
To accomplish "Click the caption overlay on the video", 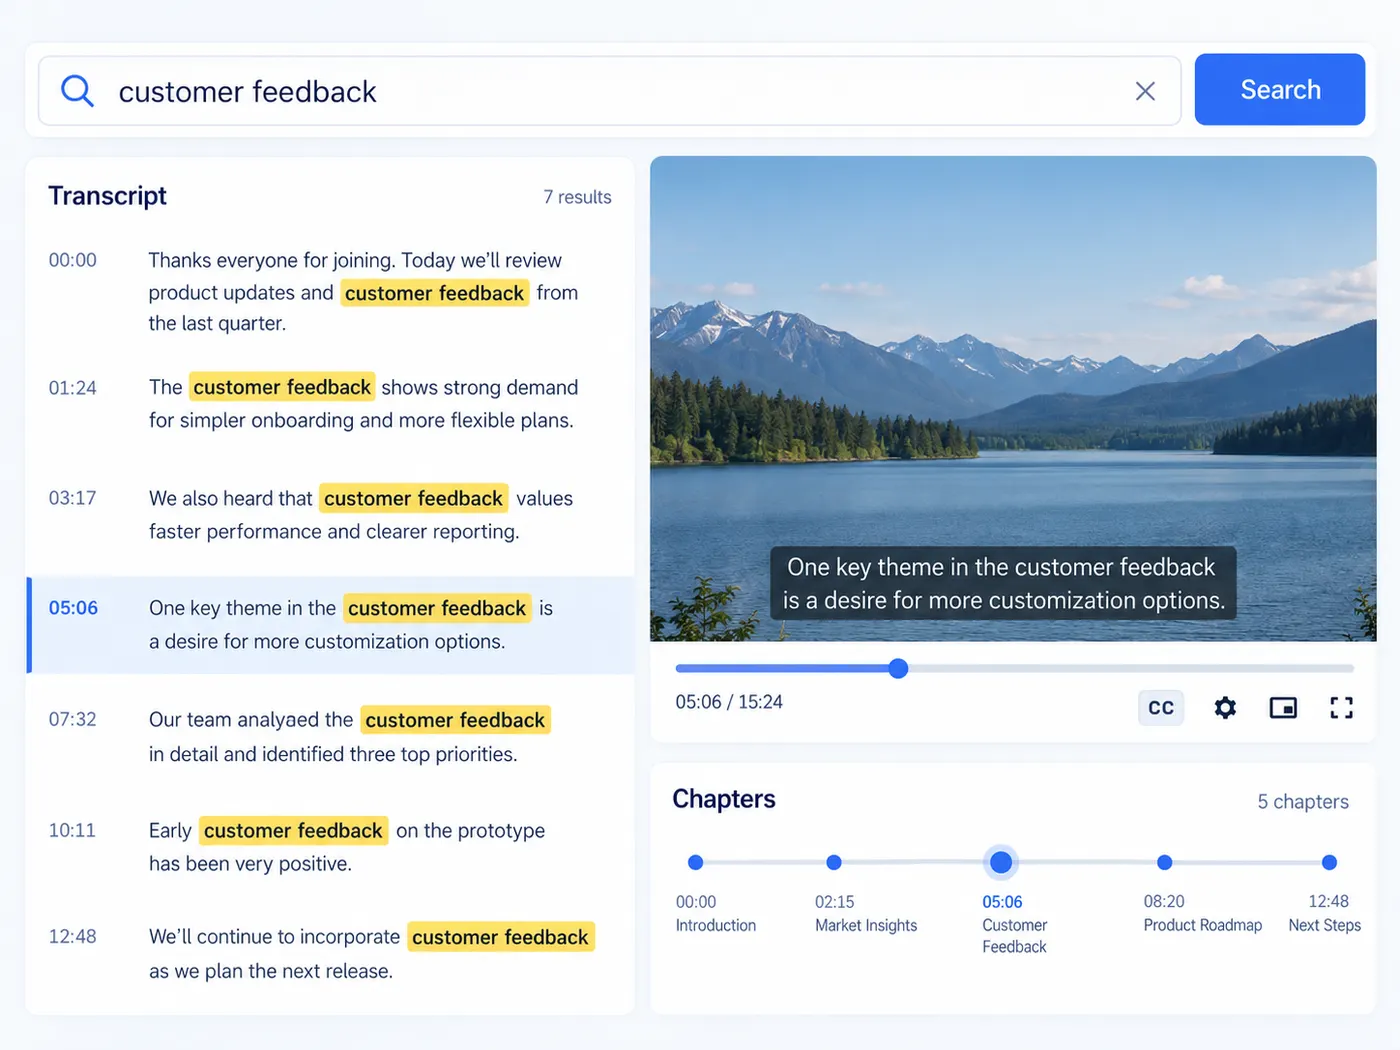I will pos(1004,583).
